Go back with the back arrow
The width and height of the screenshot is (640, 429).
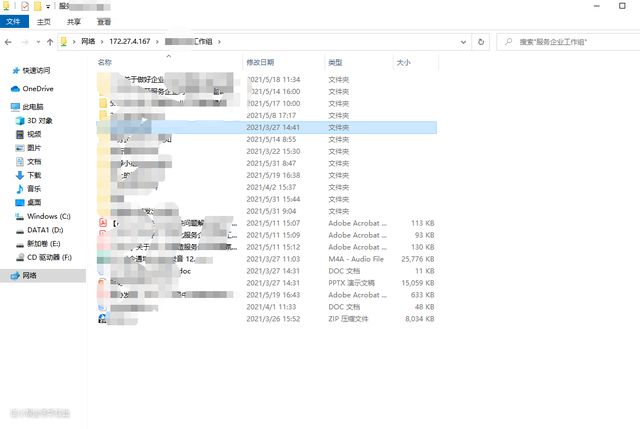click(x=10, y=42)
